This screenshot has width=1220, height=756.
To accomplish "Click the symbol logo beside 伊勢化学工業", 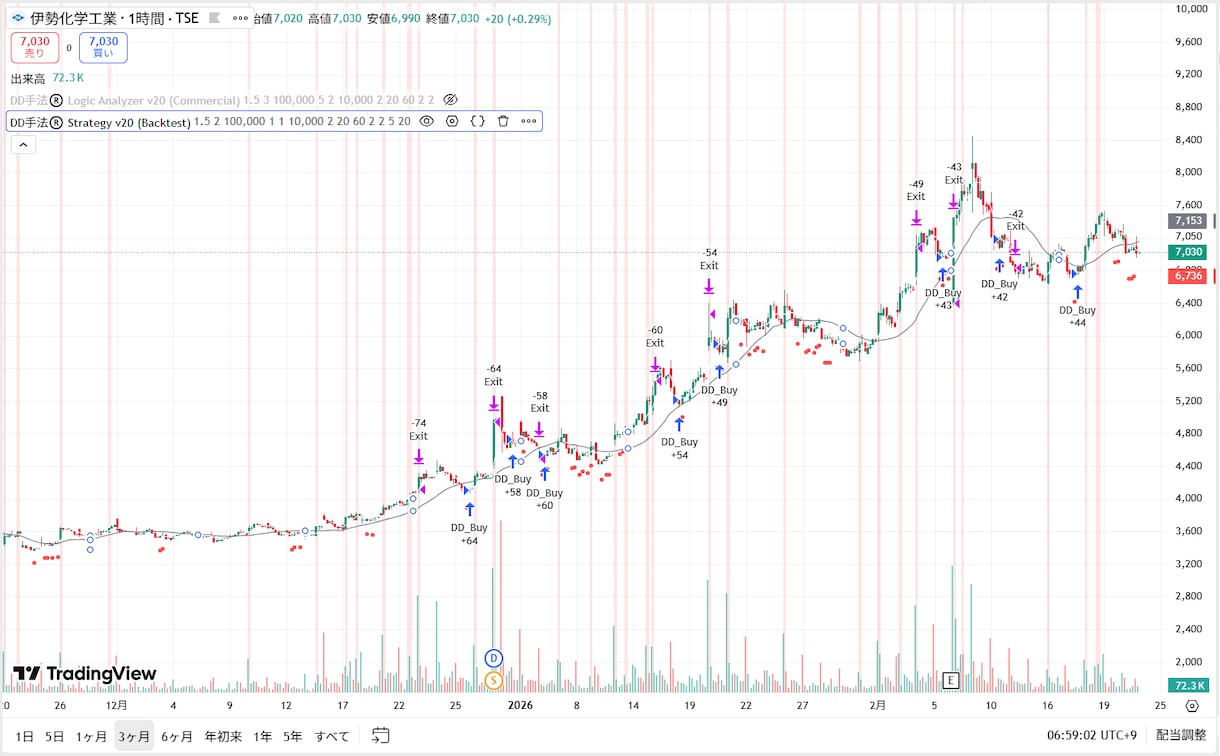I will coord(18,18).
